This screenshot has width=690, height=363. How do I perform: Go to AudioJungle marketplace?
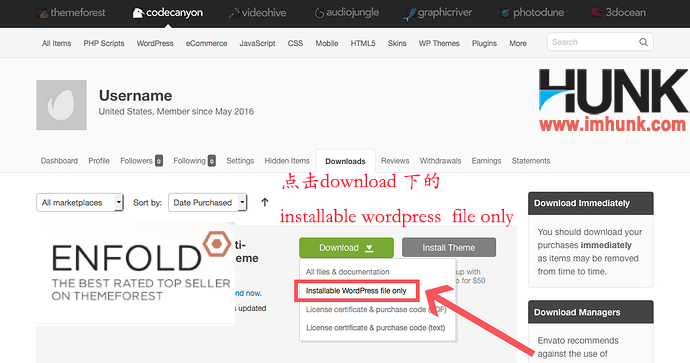(x=346, y=13)
